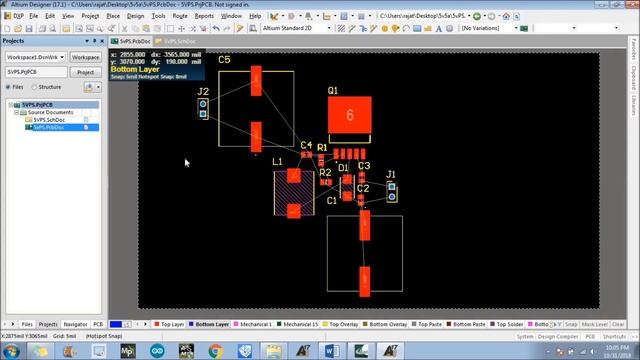The image size is (640, 360).
Task: Select the Place Component tool
Action: pyautogui.click(x=449, y=29)
